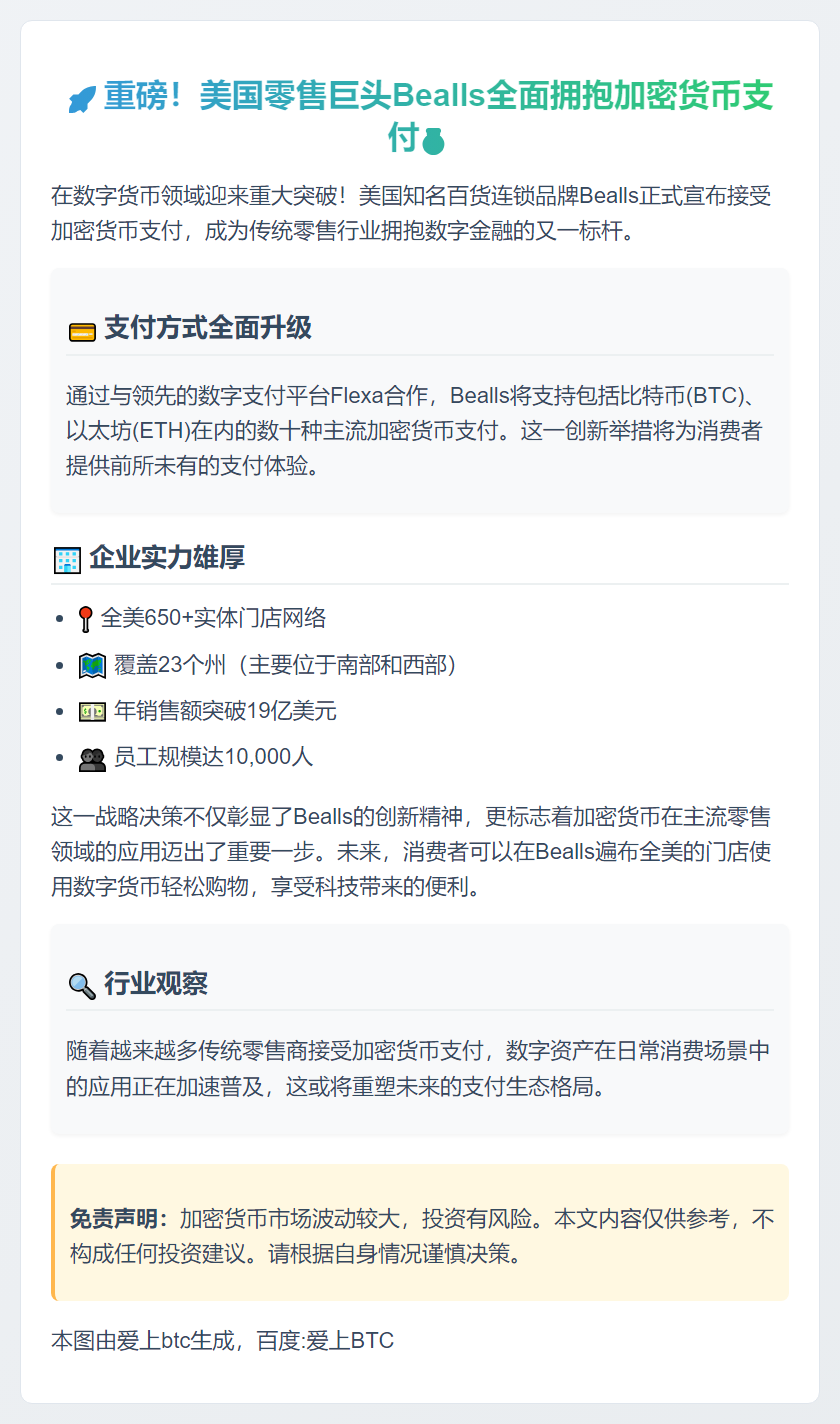Click the pushpin icon next to 全美650+实体门店网络
This screenshot has width=840, height=1424.
(85, 620)
